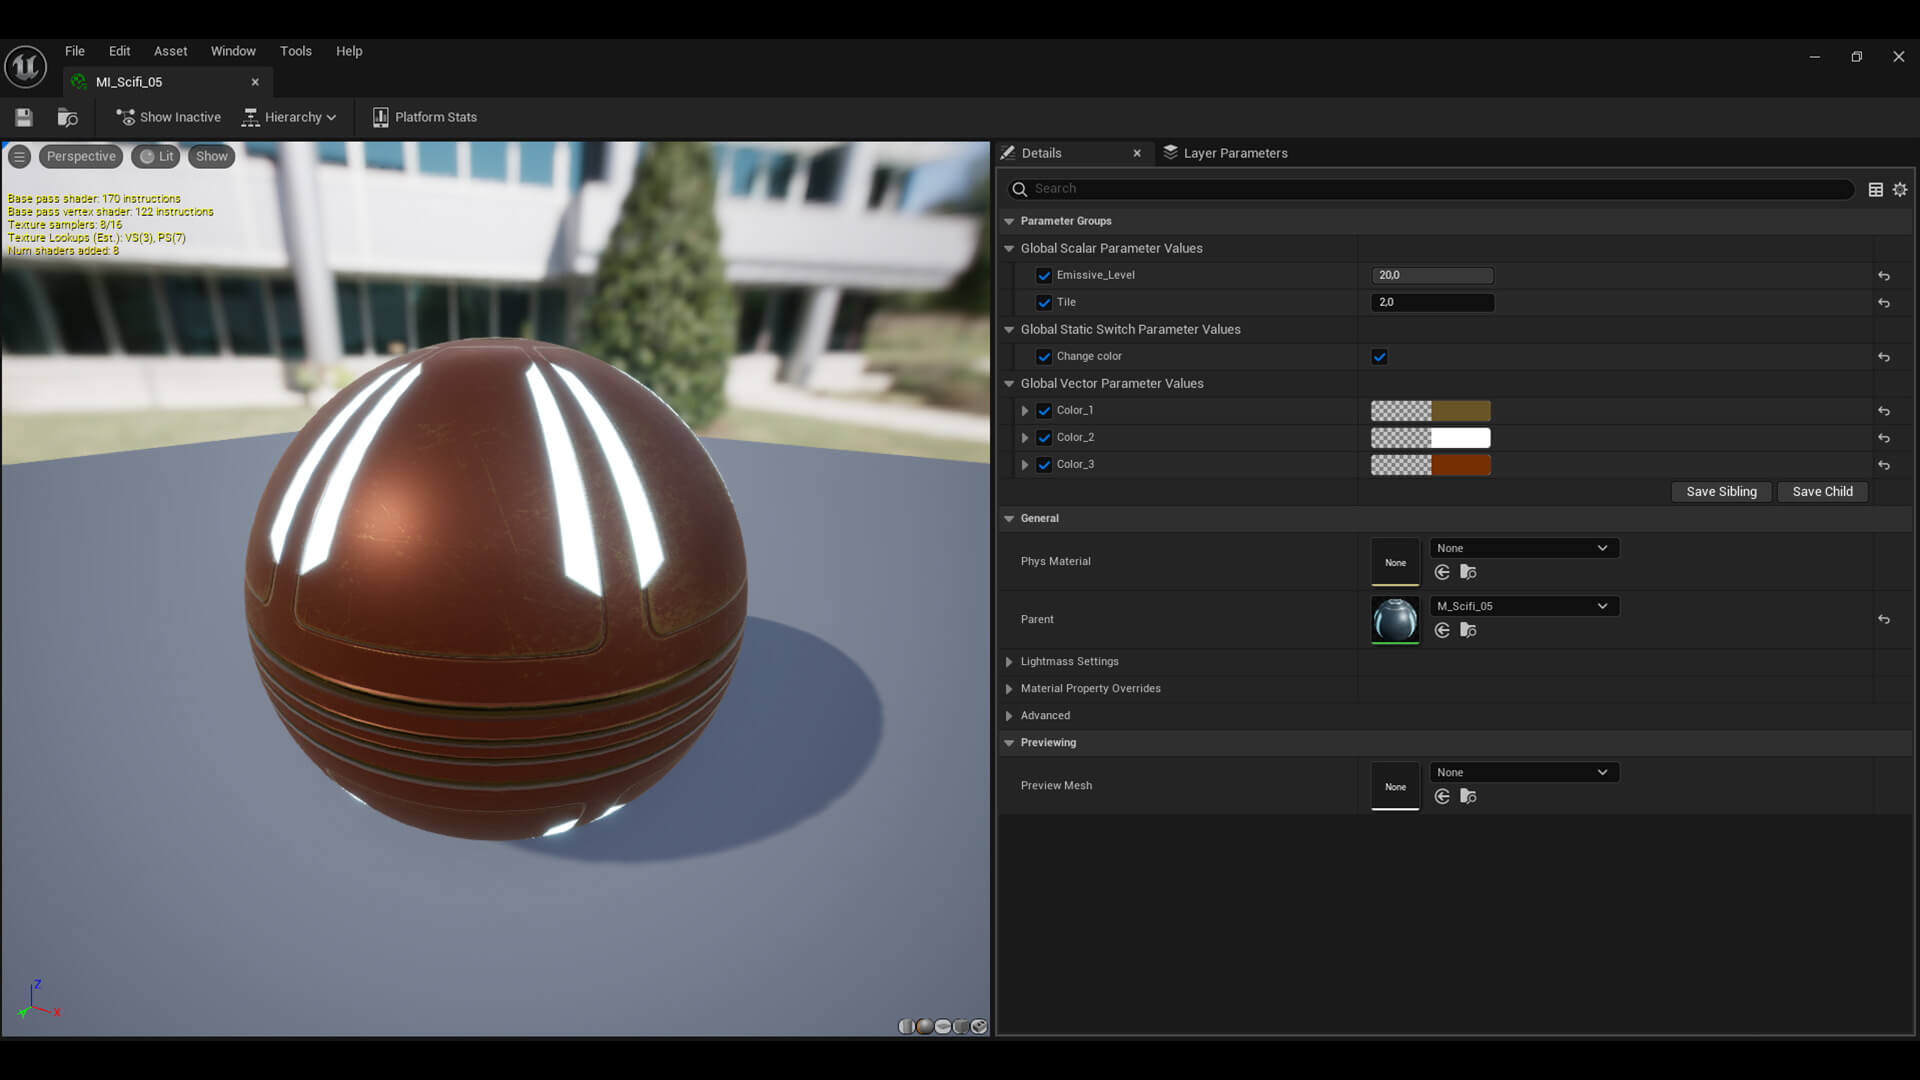The height and width of the screenshot is (1080, 1920).
Task: Browse to Parent material in Content Browser
Action: pos(1468,630)
